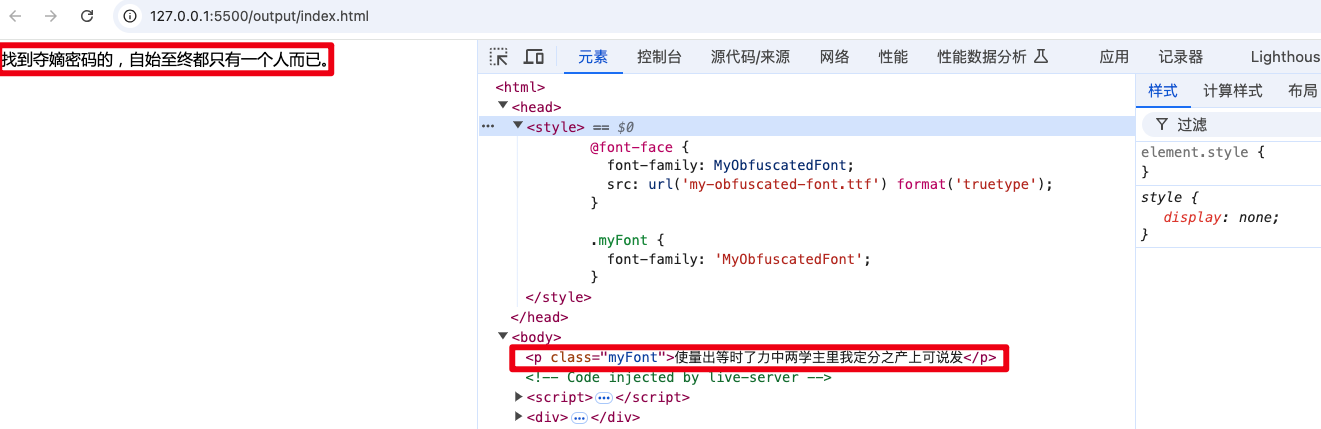The image size is (1321, 429).
Task: Open the 控制台 tab
Action: (659, 57)
